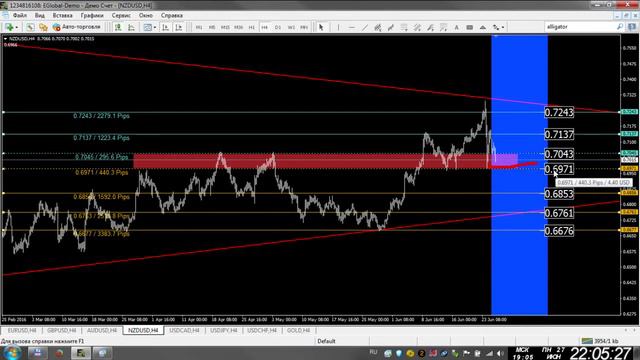Click the 3954/1 kb connection status
The height and width of the screenshot is (360, 640).
pos(600,341)
